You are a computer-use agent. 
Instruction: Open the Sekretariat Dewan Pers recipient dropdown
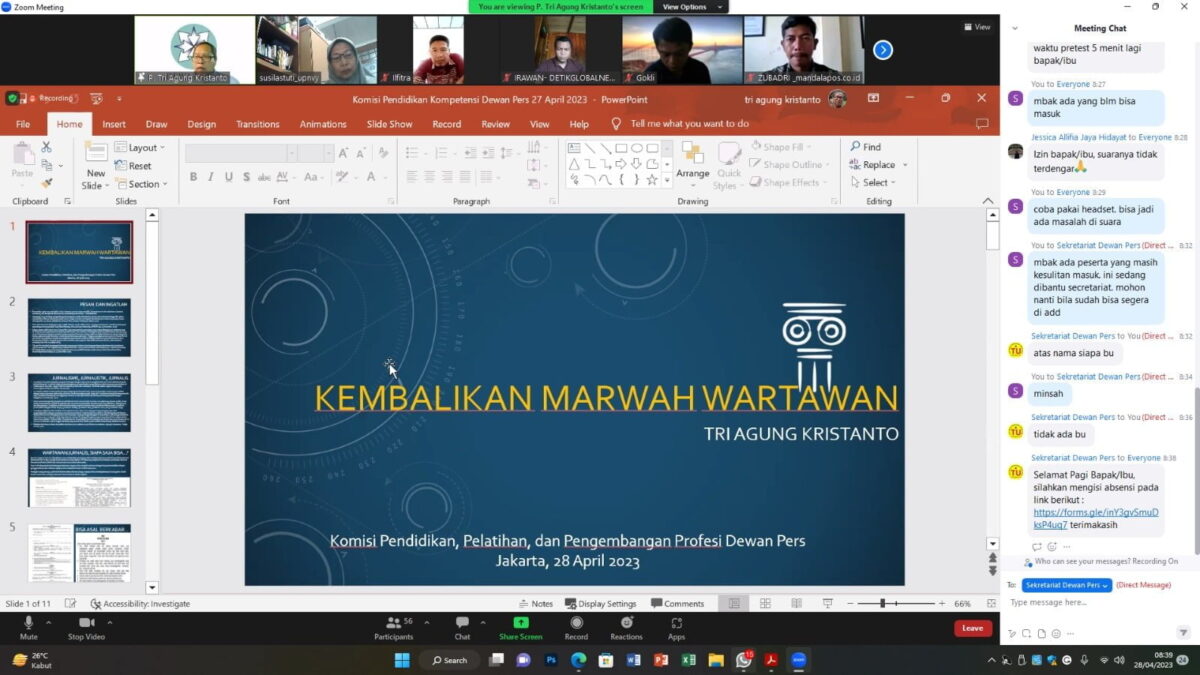[1066, 585]
